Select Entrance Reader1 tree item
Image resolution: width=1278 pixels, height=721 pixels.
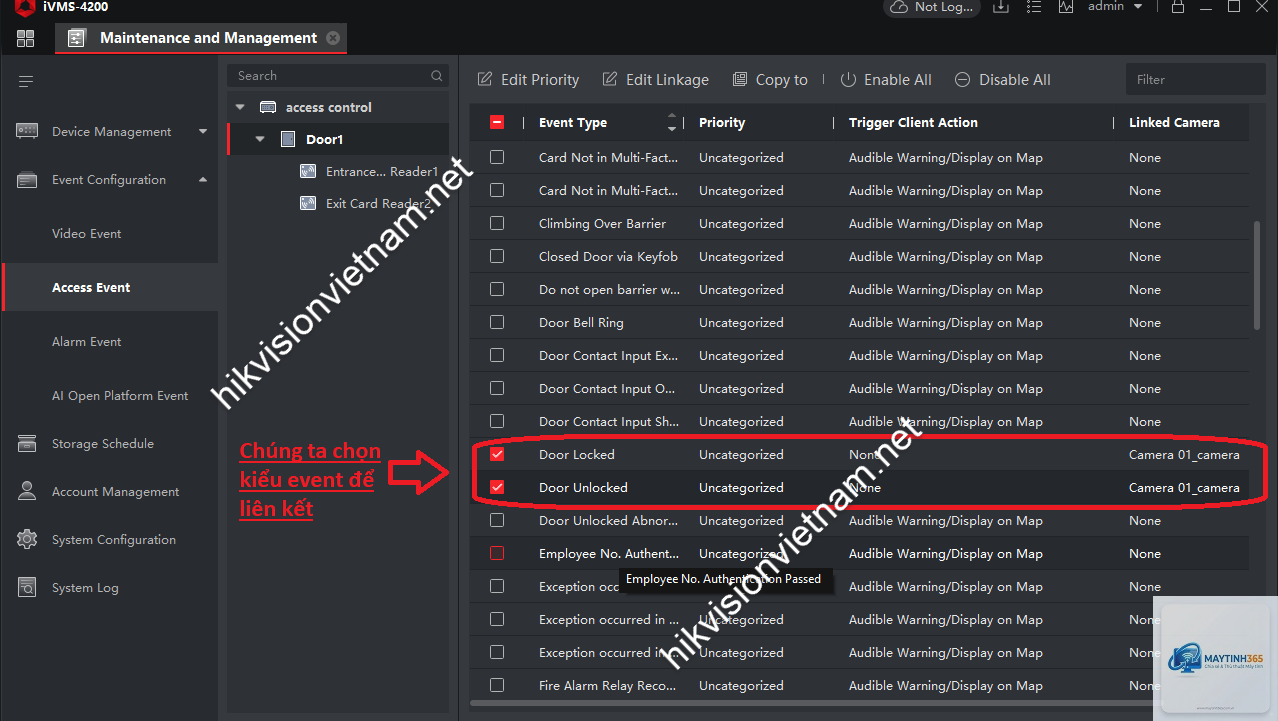pos(382,172)
